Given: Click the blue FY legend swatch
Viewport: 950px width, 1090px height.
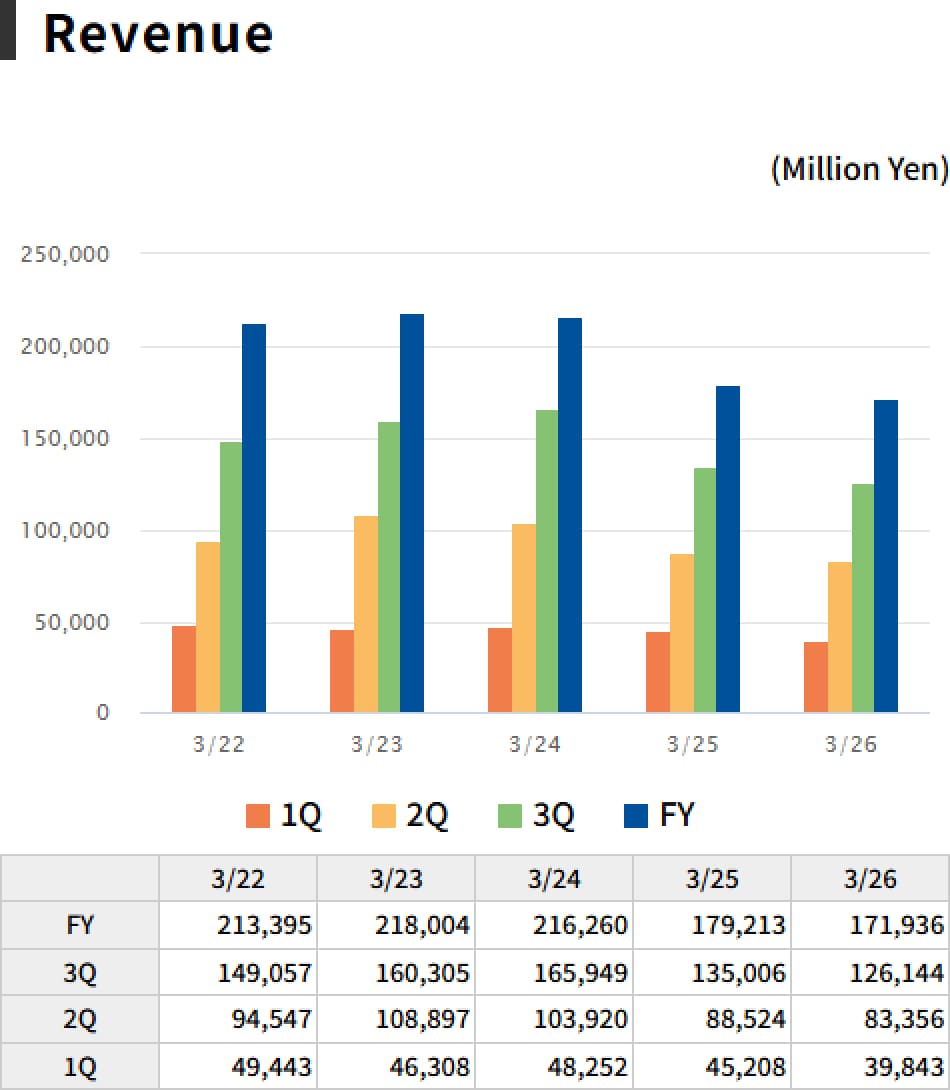Looking at the screenshot, I should [x=636, y=815].
